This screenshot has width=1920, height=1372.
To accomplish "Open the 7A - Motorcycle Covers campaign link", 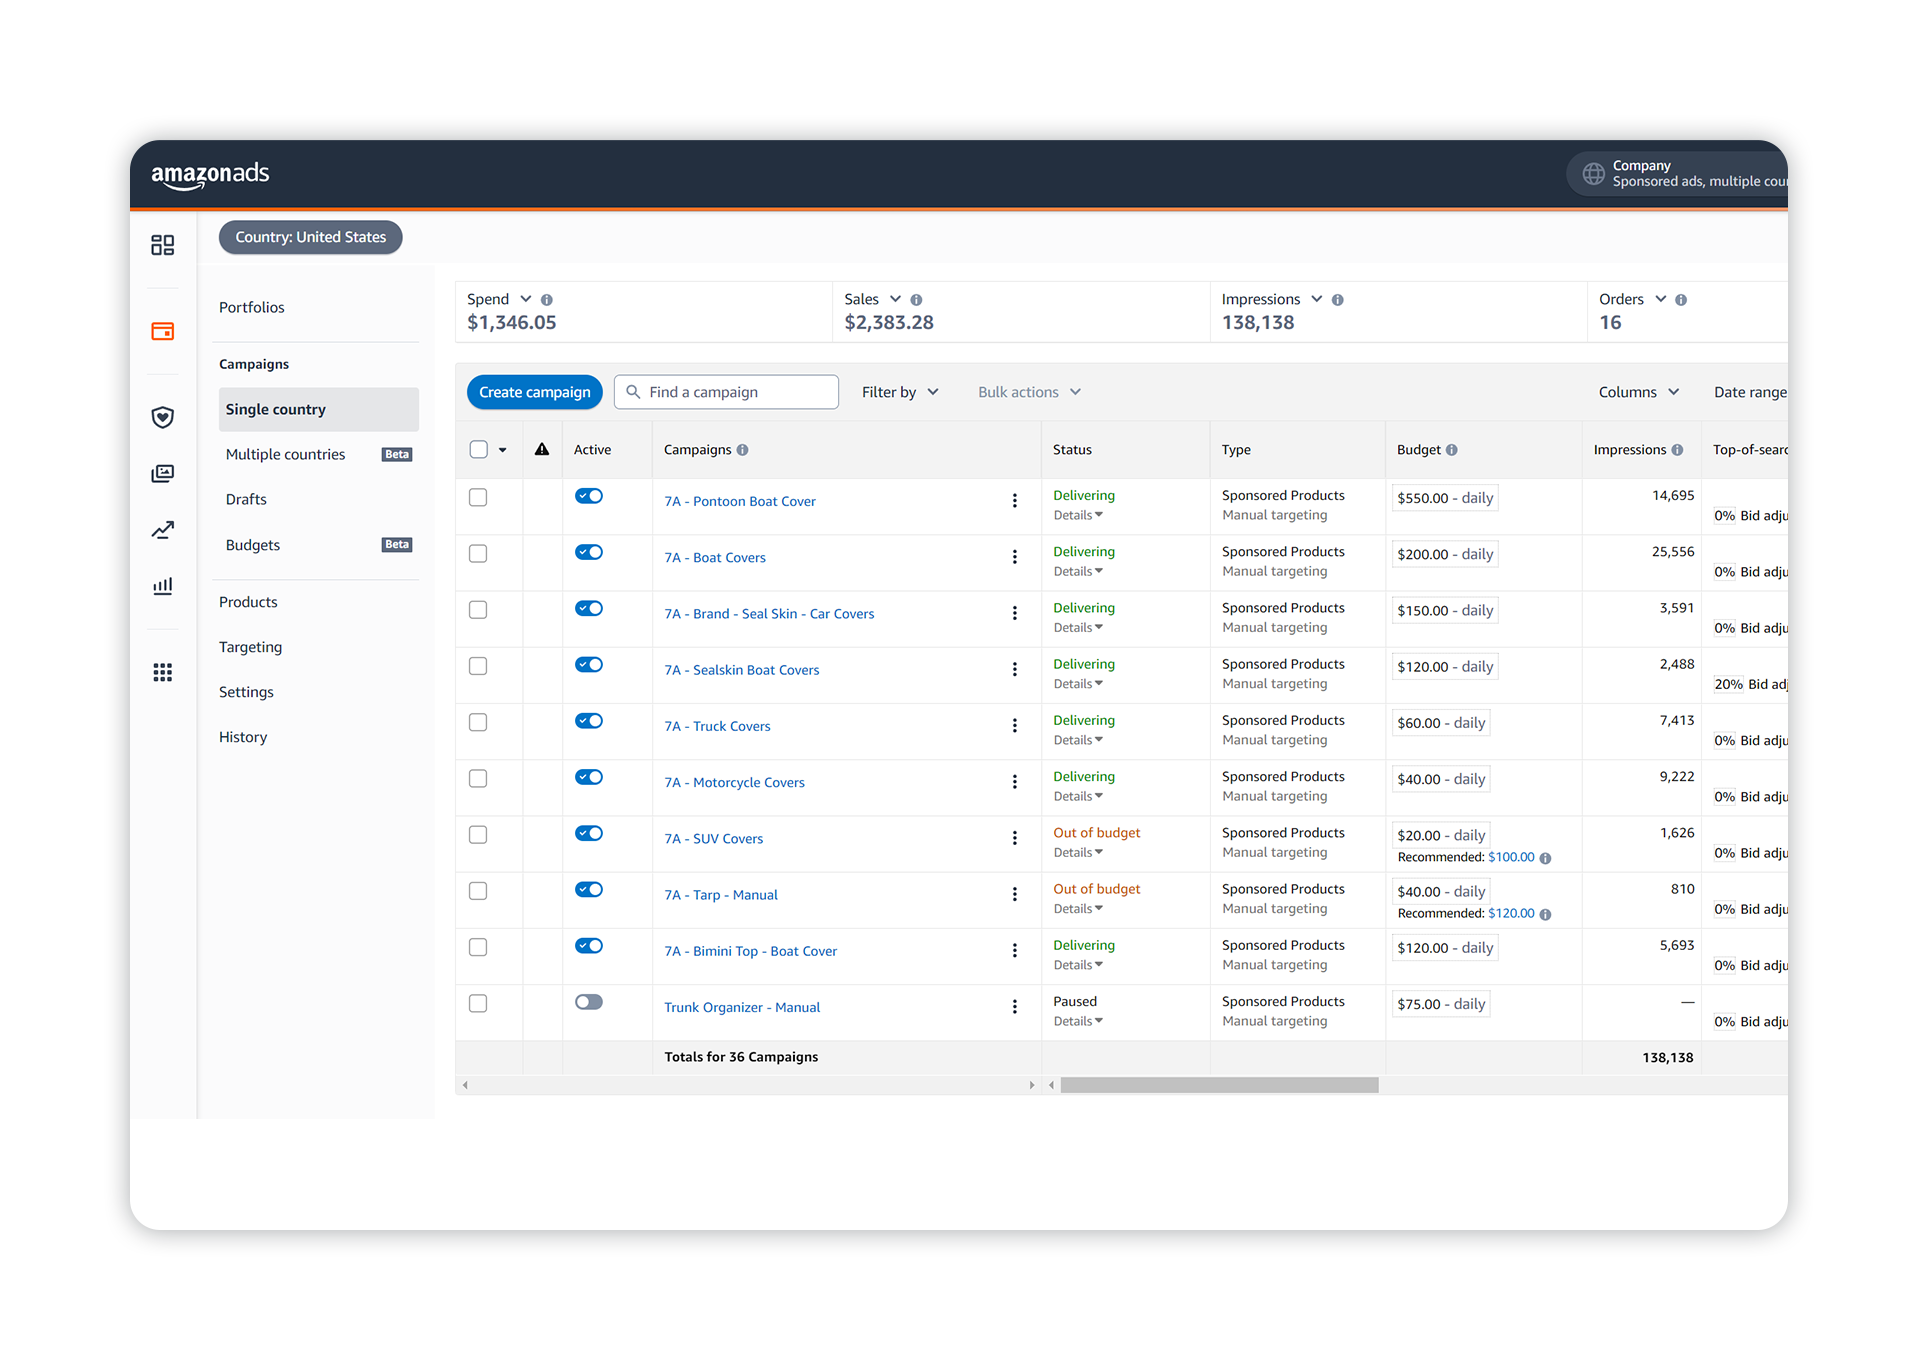I will pos(733,782).
